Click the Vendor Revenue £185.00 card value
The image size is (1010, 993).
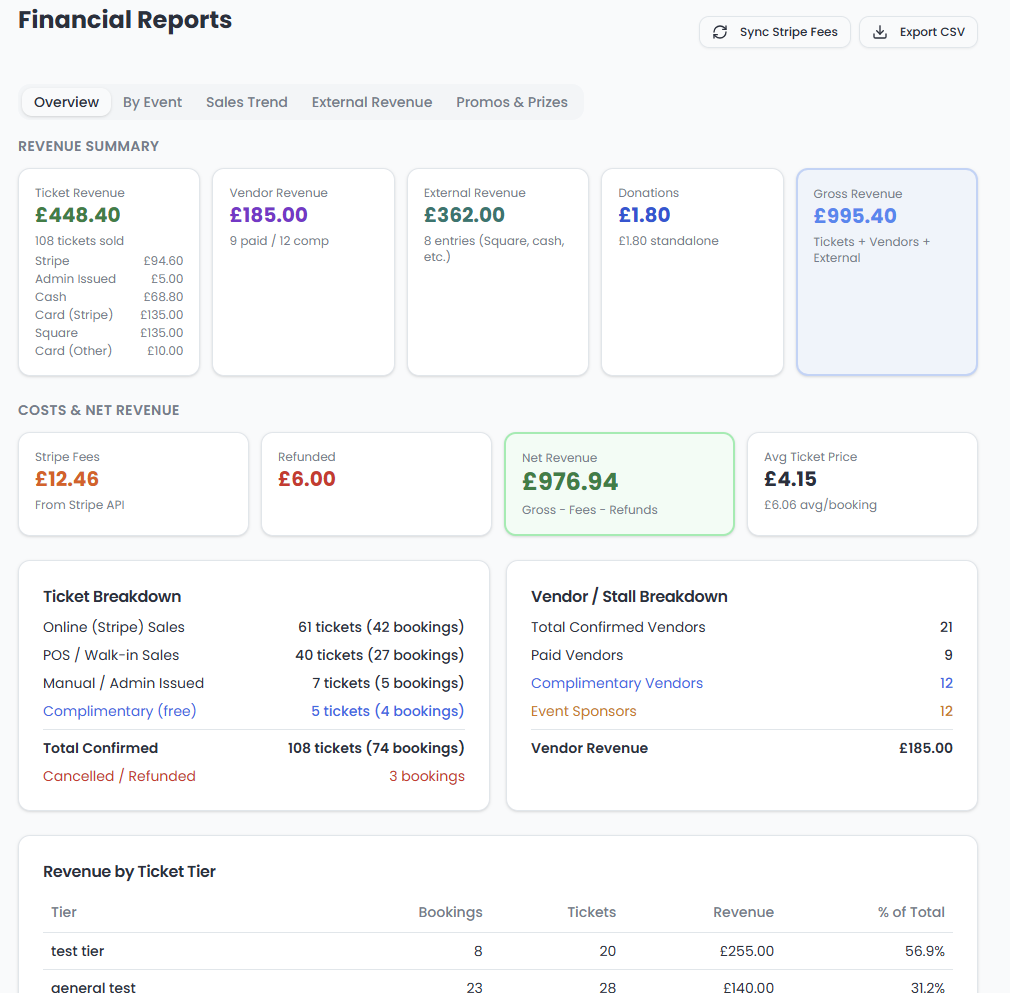click(x=269, y=215)
